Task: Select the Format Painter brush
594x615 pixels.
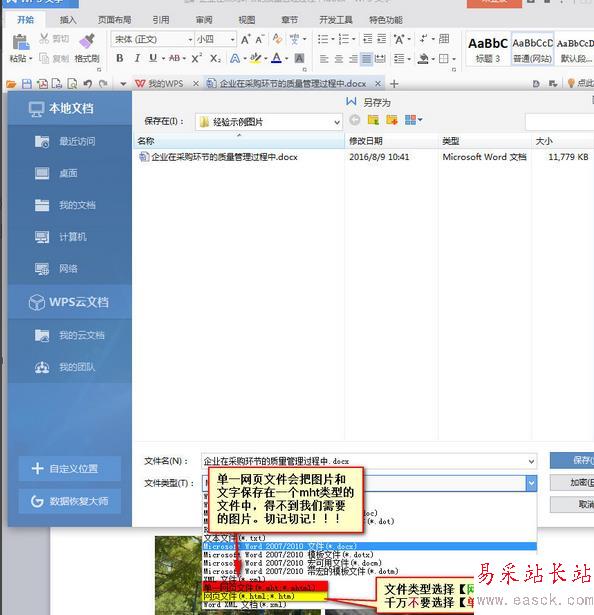Action: (x=87, y=41)
